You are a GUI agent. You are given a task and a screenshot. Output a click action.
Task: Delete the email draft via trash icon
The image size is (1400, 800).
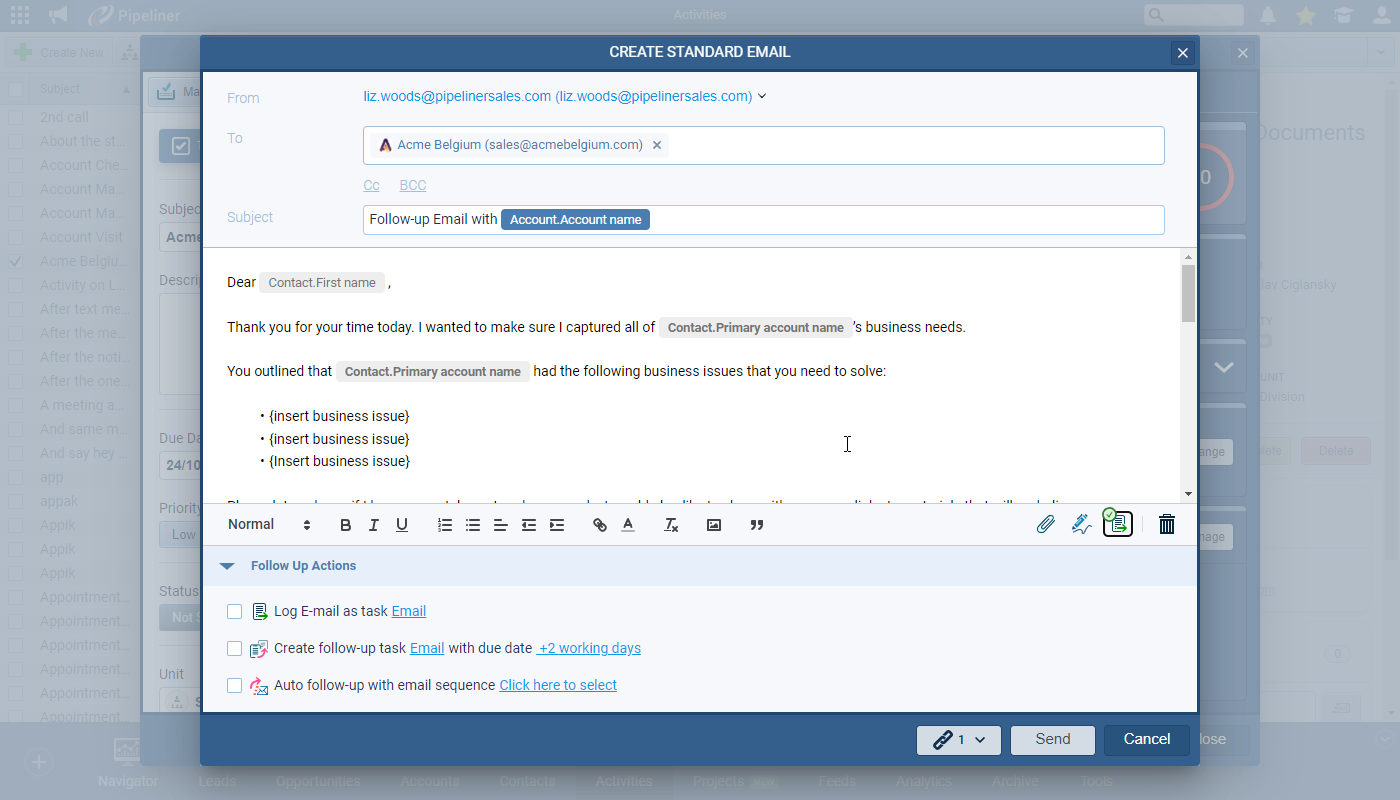click(x=1166, y=523)
